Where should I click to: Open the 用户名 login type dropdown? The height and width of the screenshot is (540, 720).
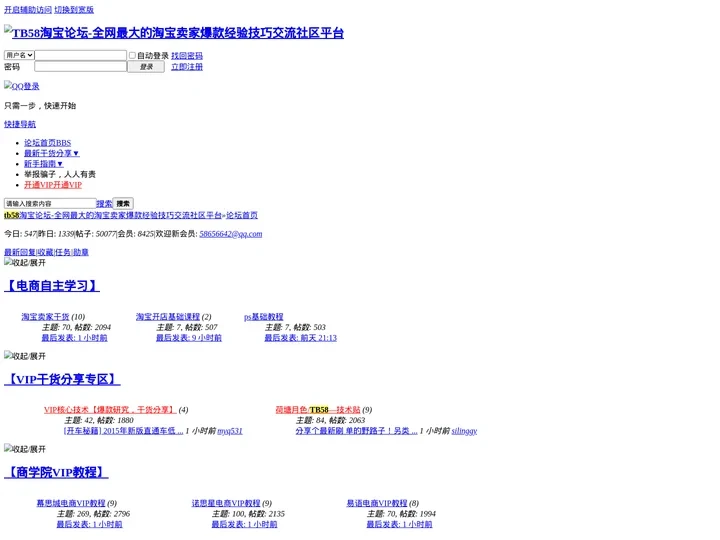(x=19, y=55)
